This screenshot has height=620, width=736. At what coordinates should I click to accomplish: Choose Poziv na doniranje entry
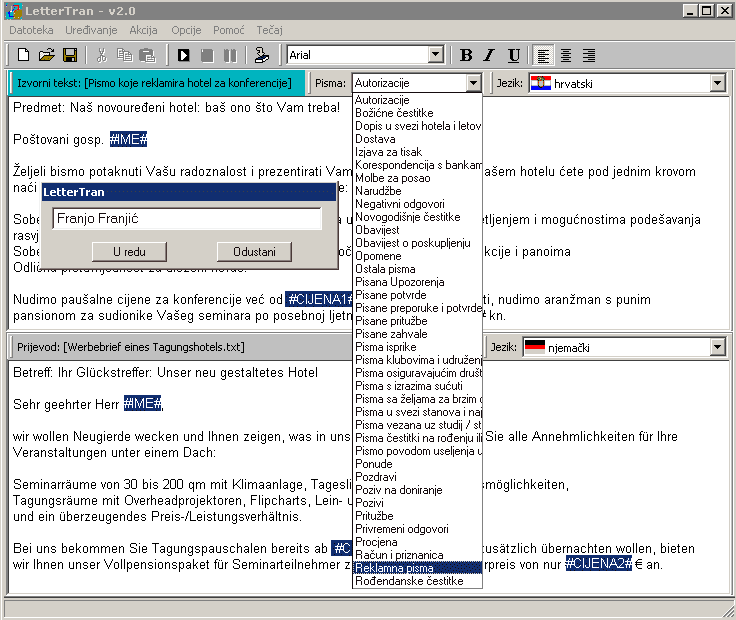(x=417, y=490)
